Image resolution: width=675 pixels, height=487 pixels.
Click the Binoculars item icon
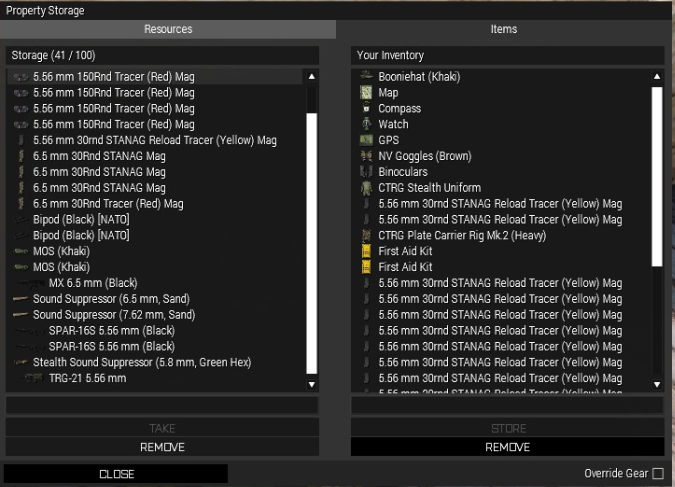tap(366, 172)
